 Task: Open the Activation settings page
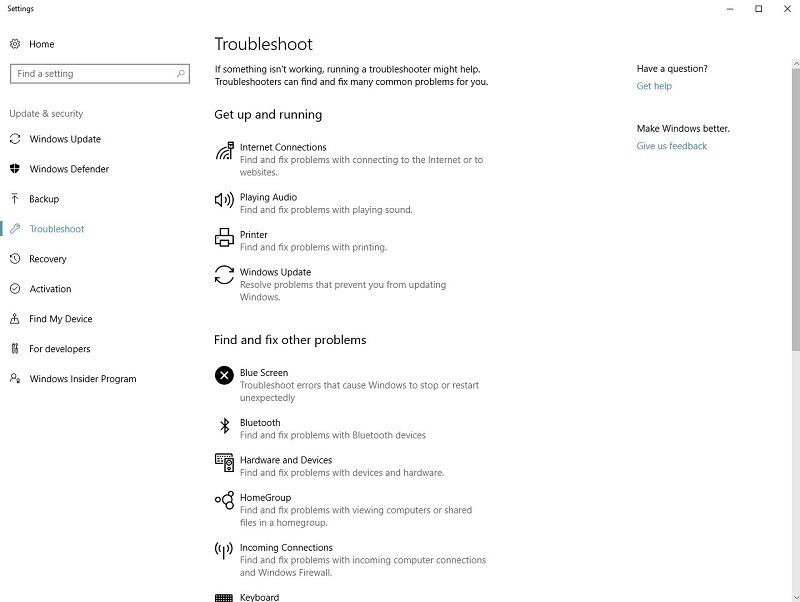tap(50, 289)
